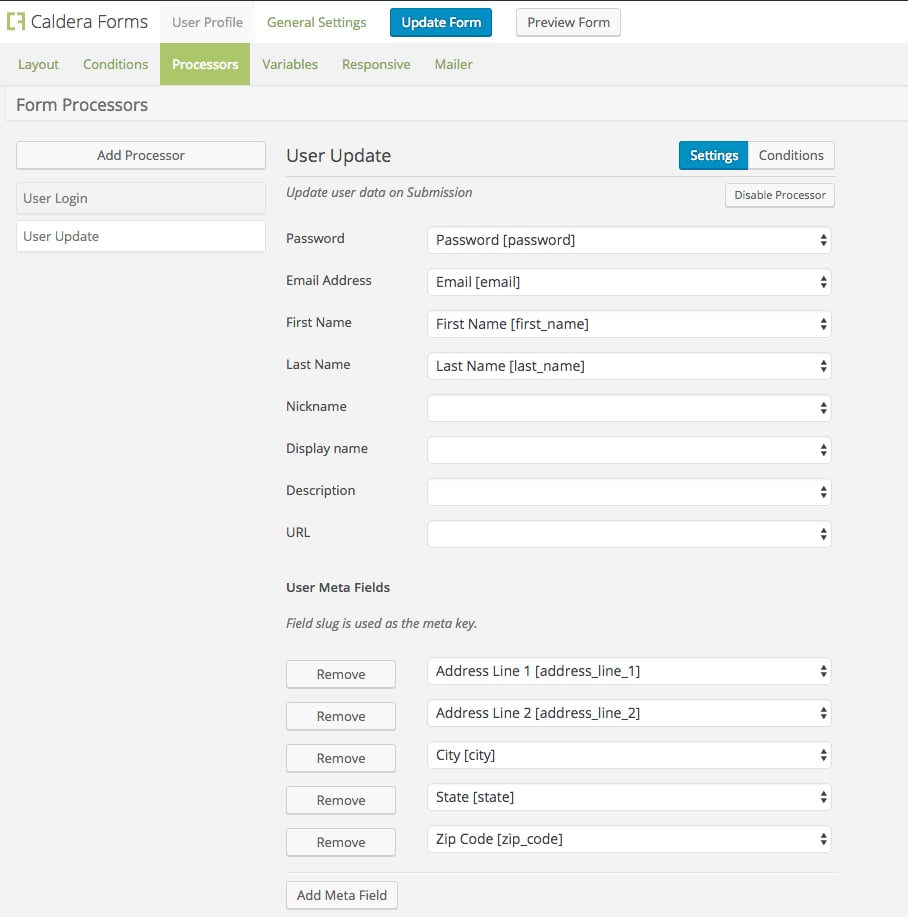Click the User Meta Fields heading
Image resolution: width=908 pixels, height=917 pixels.
[338, 588]
